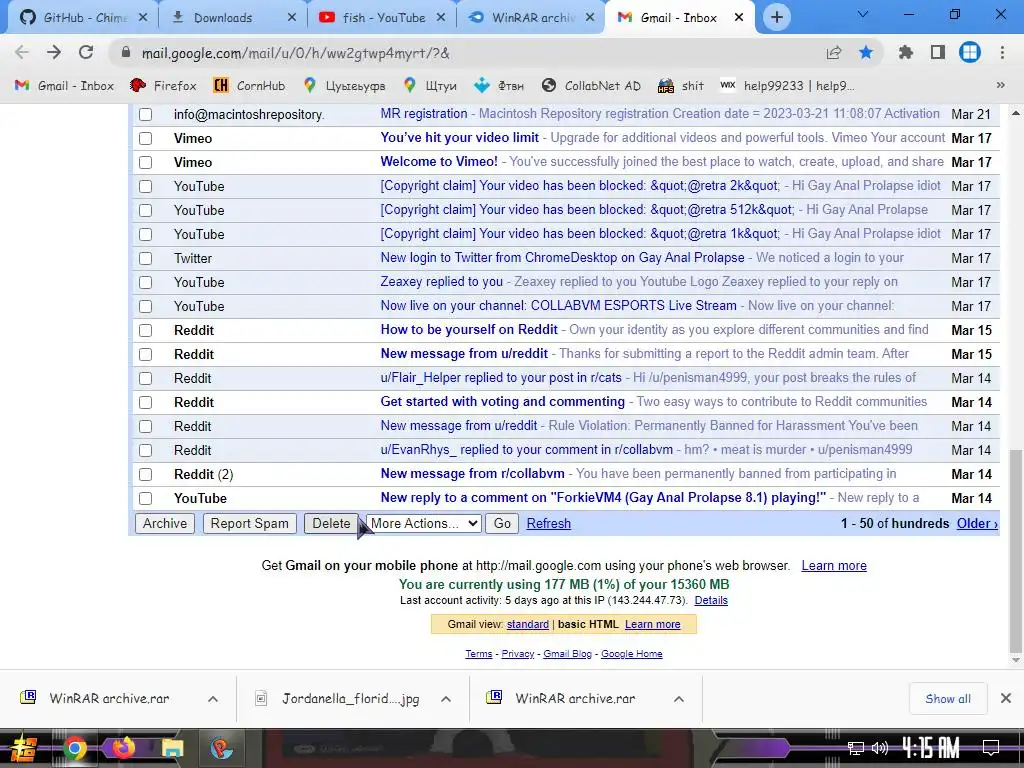This screenshot has width=1024, height=768.
Task: Select the info@macintoshrepository email checkbox
Action: tap(146, 114)
